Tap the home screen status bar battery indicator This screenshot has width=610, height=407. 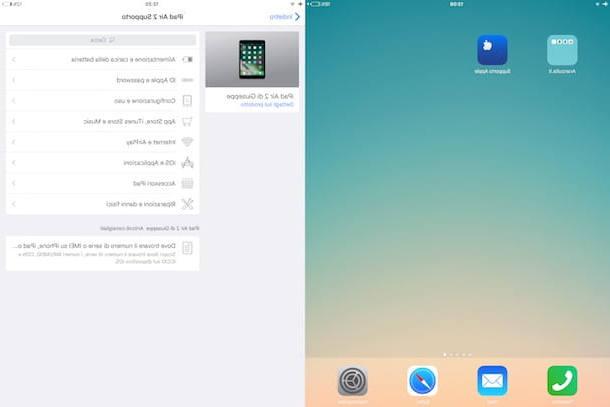pos(315,4)
